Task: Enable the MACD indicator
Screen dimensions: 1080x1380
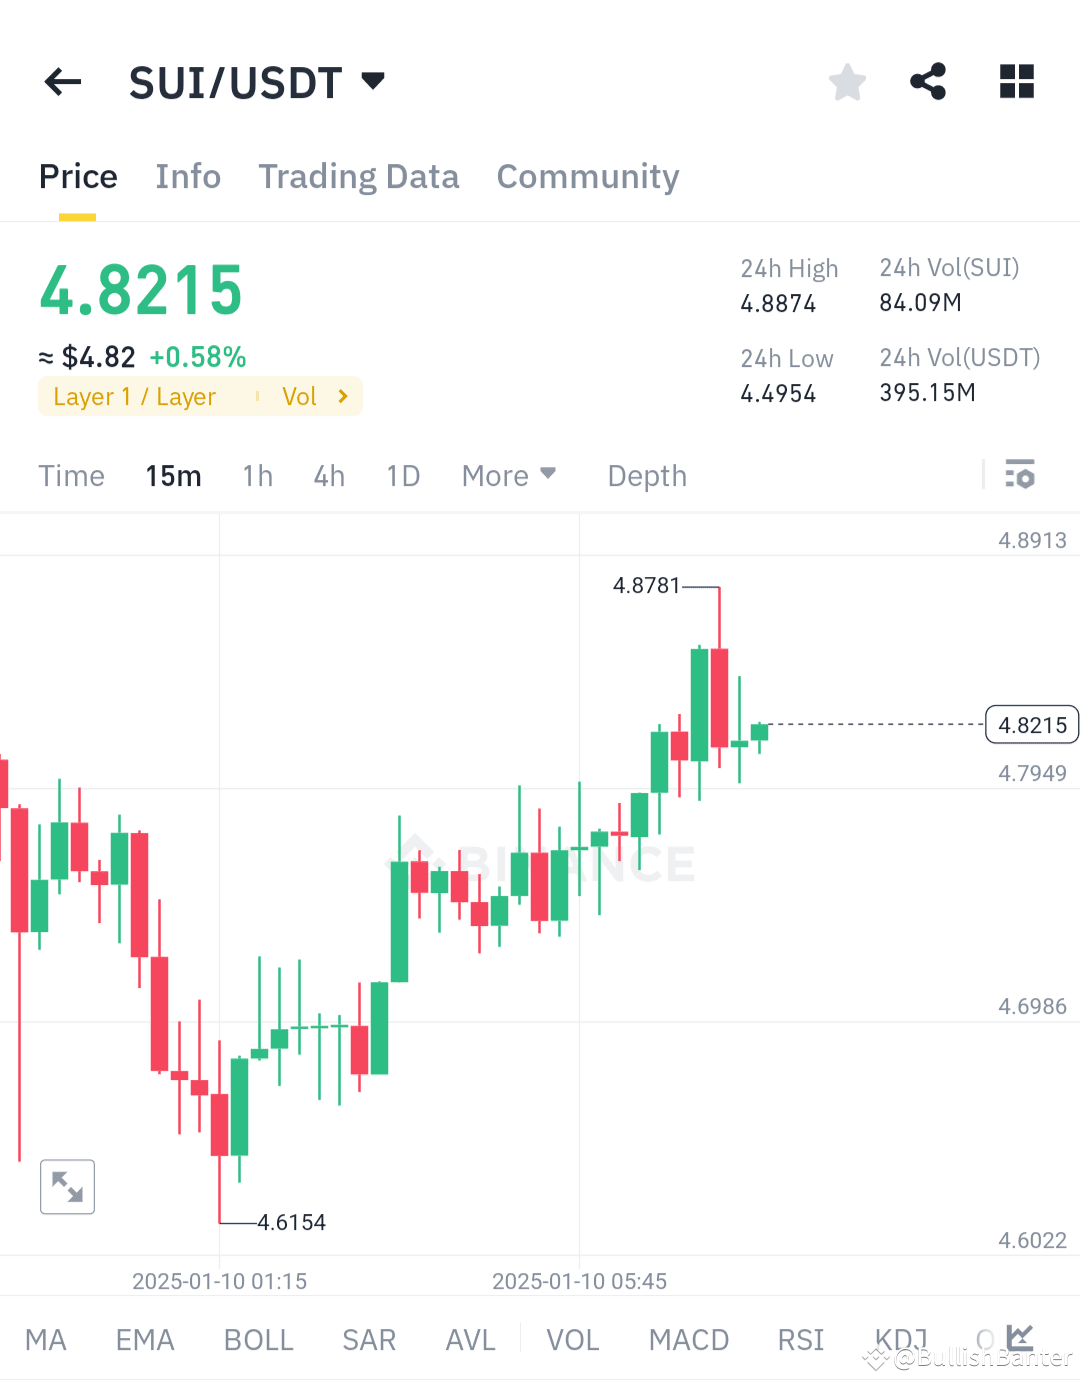Action: click(x=688, y=1339)
